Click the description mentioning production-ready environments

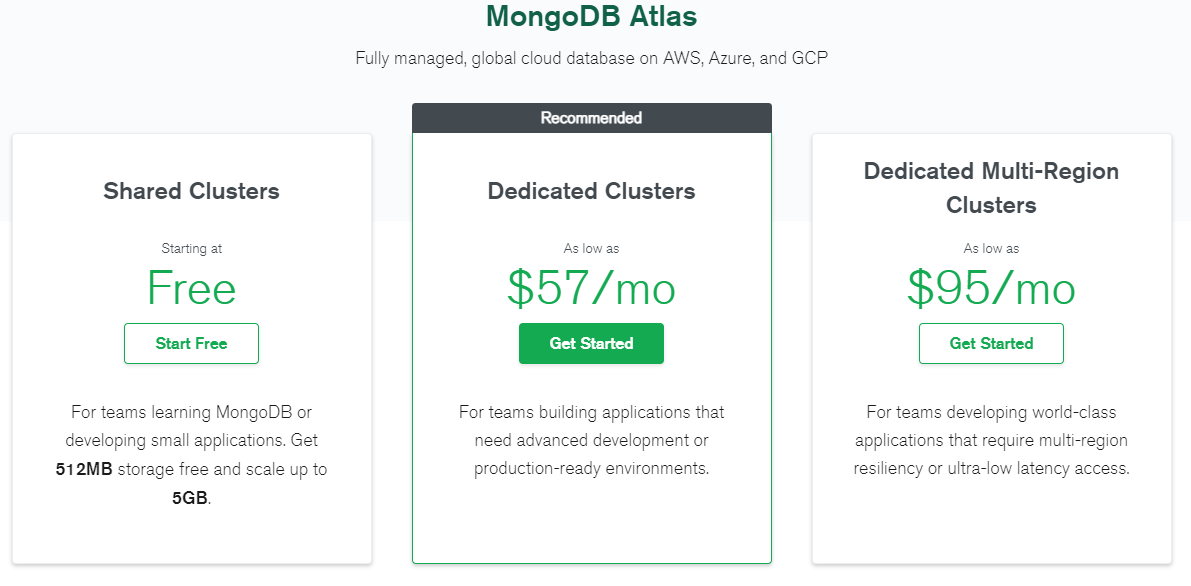591,440
